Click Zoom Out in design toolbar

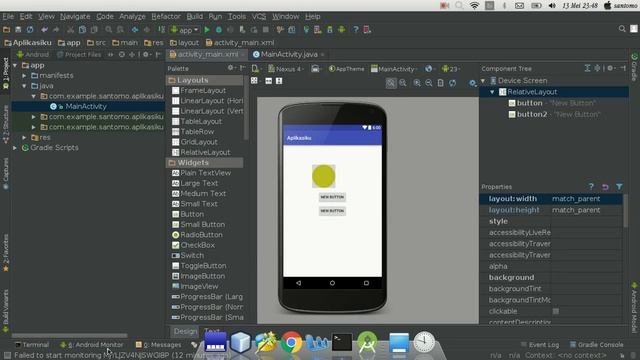[x=429, y=83]
